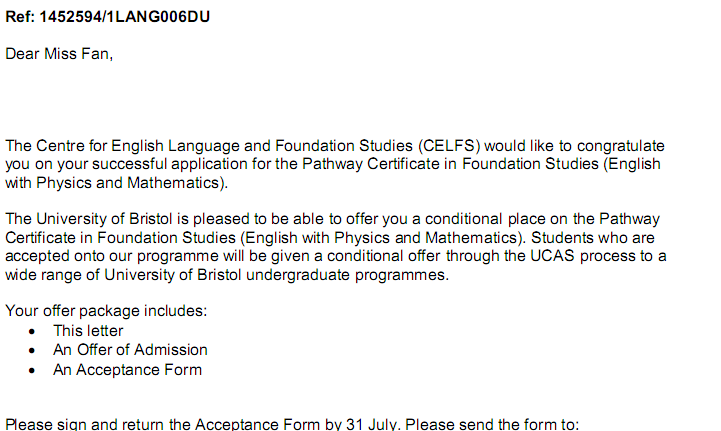Click "31 July" in the last line
This screenshot has width=721, height=431.
coord(373,424)
